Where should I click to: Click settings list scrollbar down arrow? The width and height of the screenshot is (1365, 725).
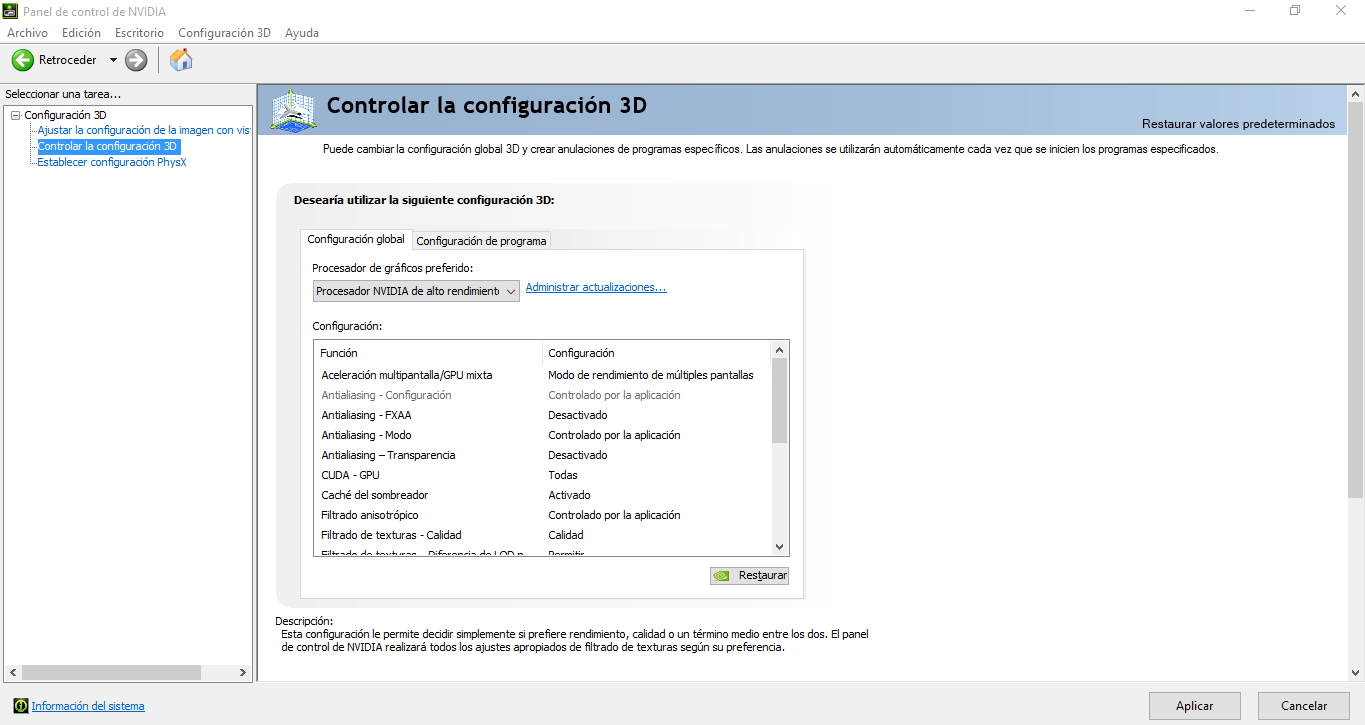click(x=780, y=547)
